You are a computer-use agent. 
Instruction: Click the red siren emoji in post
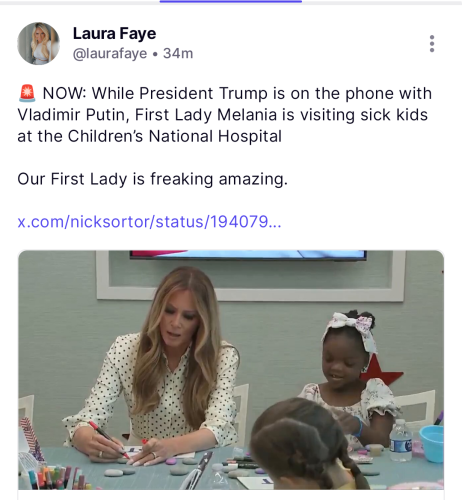[27, 93]
